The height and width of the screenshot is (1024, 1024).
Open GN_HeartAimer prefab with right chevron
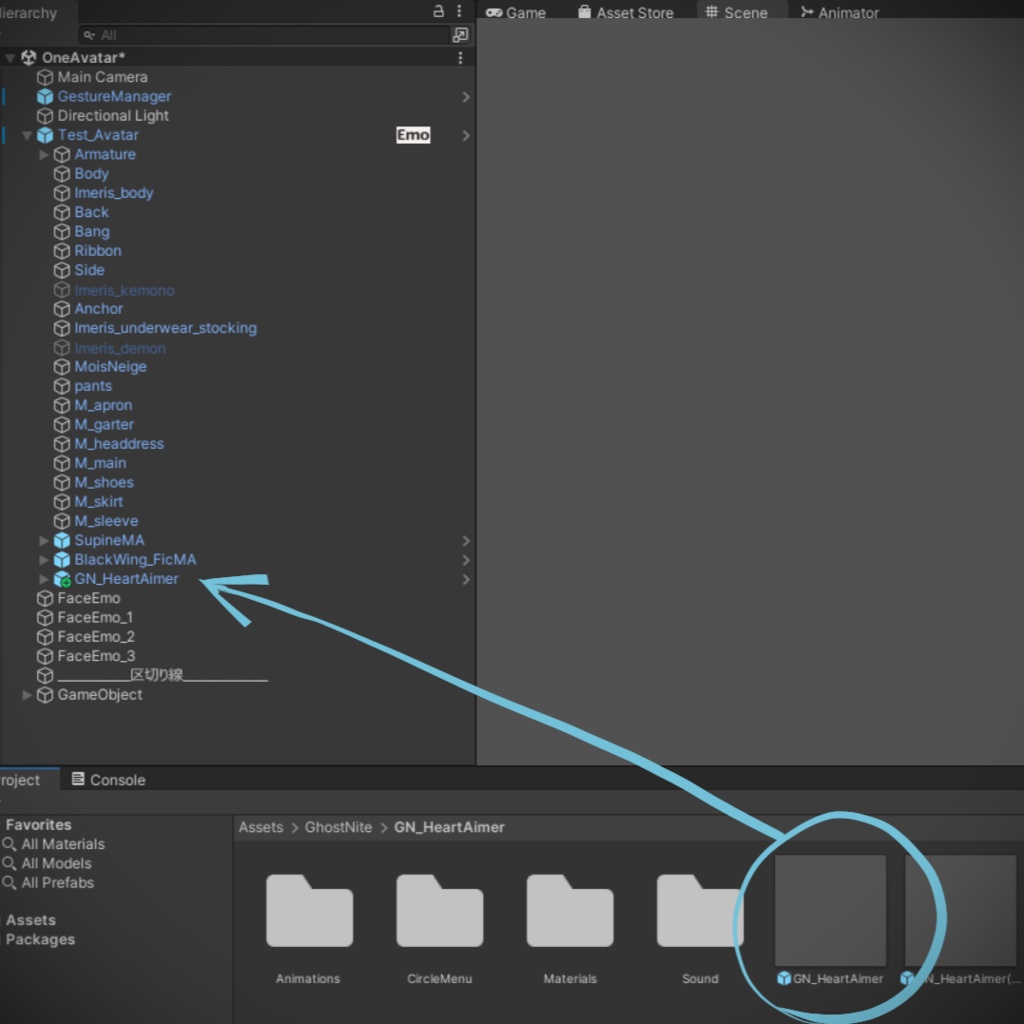coord(466,579)
